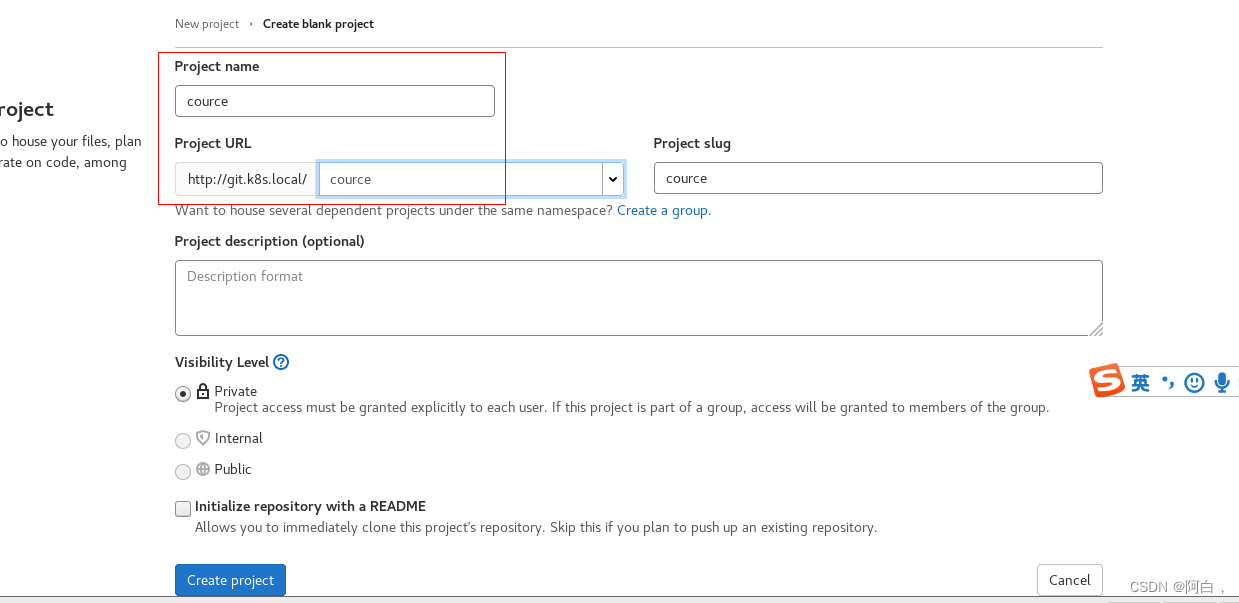Enable Initialize repository with a README

pos(183,509)
